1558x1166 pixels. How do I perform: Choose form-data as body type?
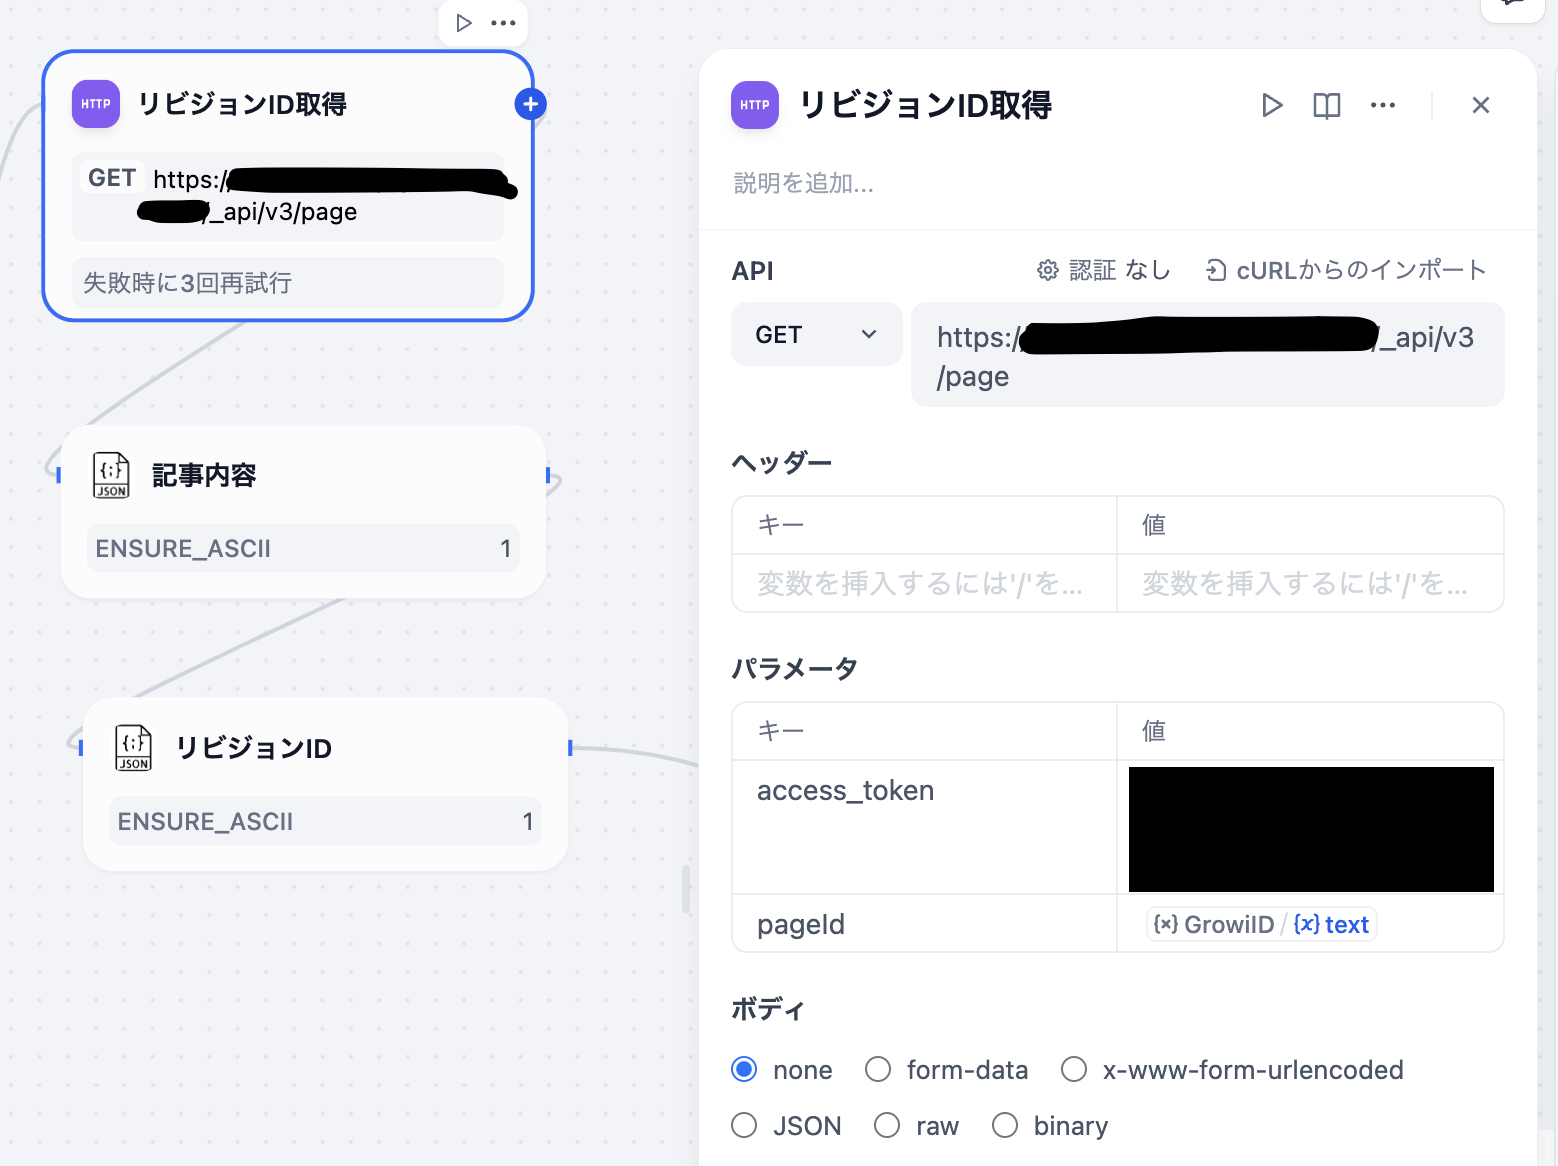point(878,1069)
